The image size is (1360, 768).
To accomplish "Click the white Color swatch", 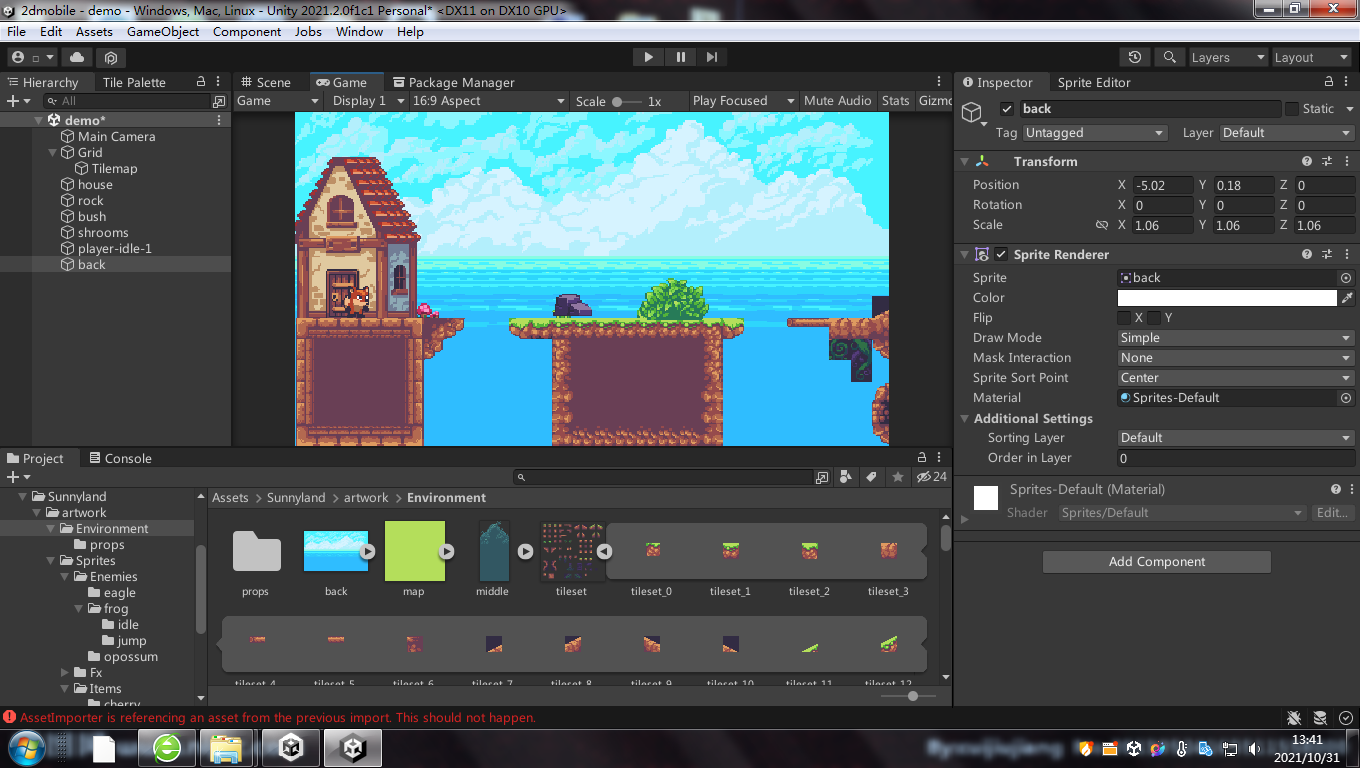I will 1227,298.
